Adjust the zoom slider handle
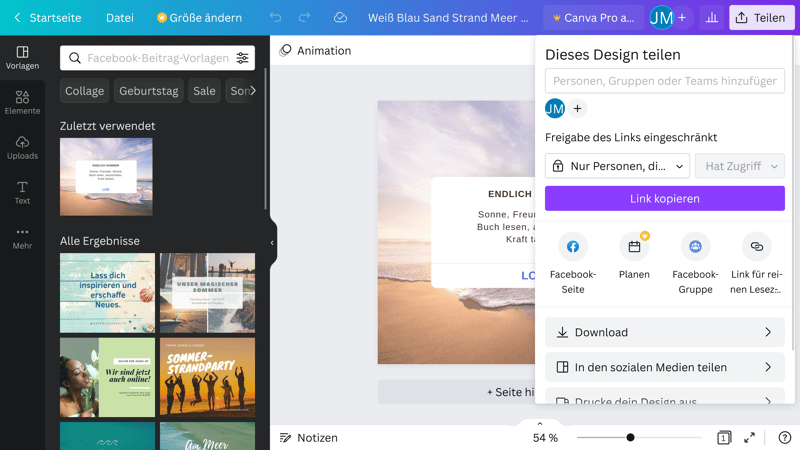This screenshot has width=800, height=450. (630, 438)
